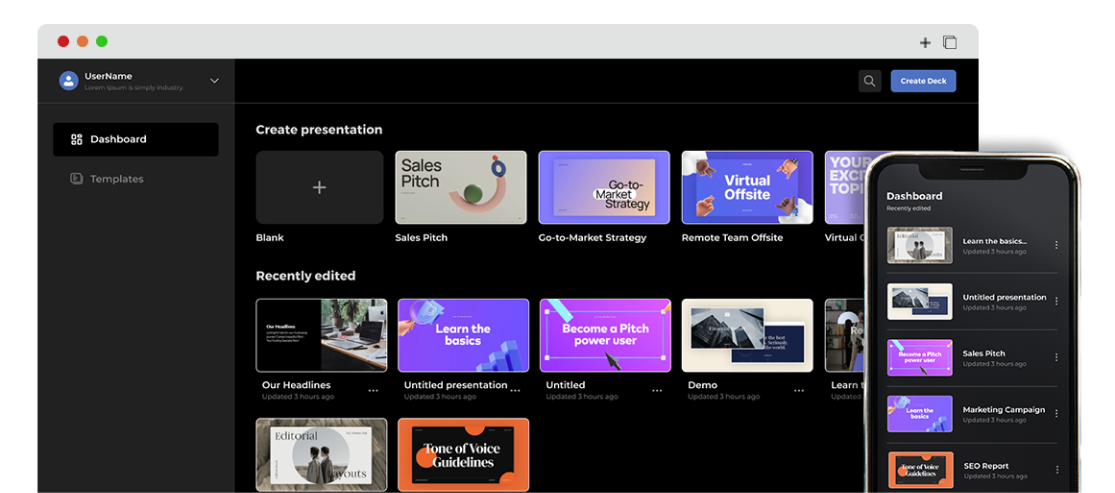This screenshot has width=1115, height=493.
Task: Choose the Sales Pitch template thumbnail
Action: [461, 188]
